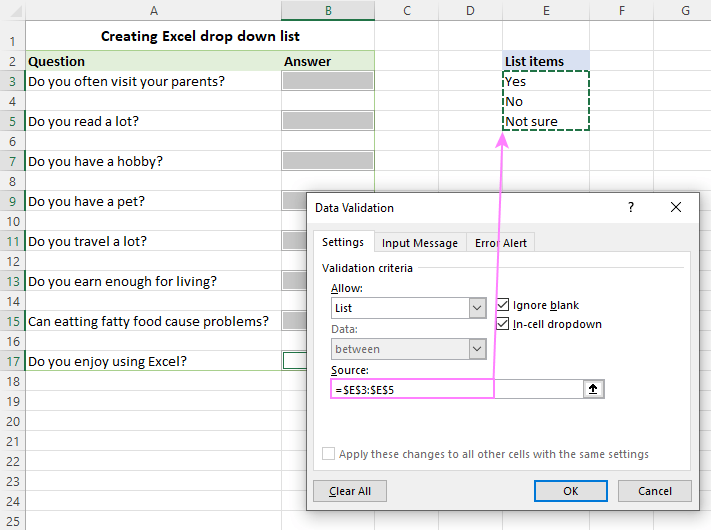Switch to the Input Message tab
Image resolution: width=711 pixels, height=530 pixels.
tap(420, 243)
